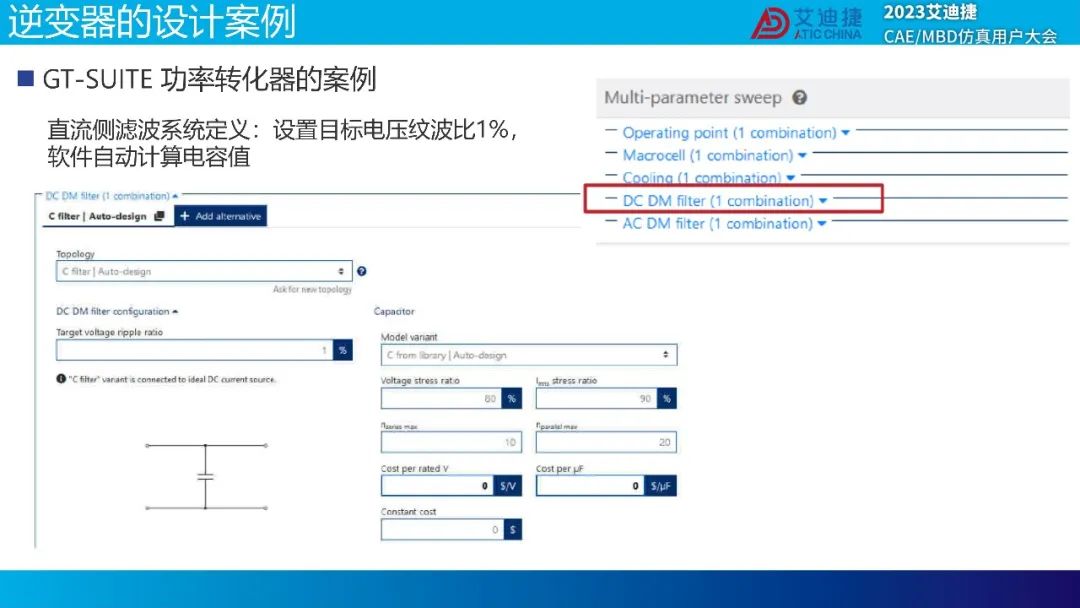
Task: Click % unit of Irms stress ratio
Action: pyautogui.click(x=667, y=398)
